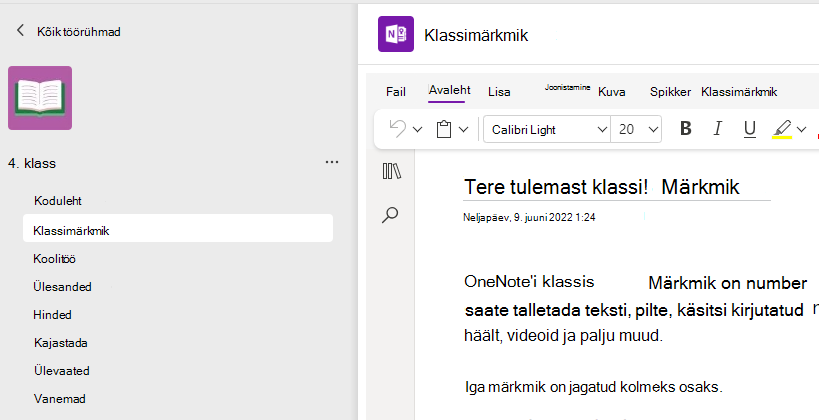Click the Paste clipboard icon
This screenshot has width=819, height=420.
[444, 129]
